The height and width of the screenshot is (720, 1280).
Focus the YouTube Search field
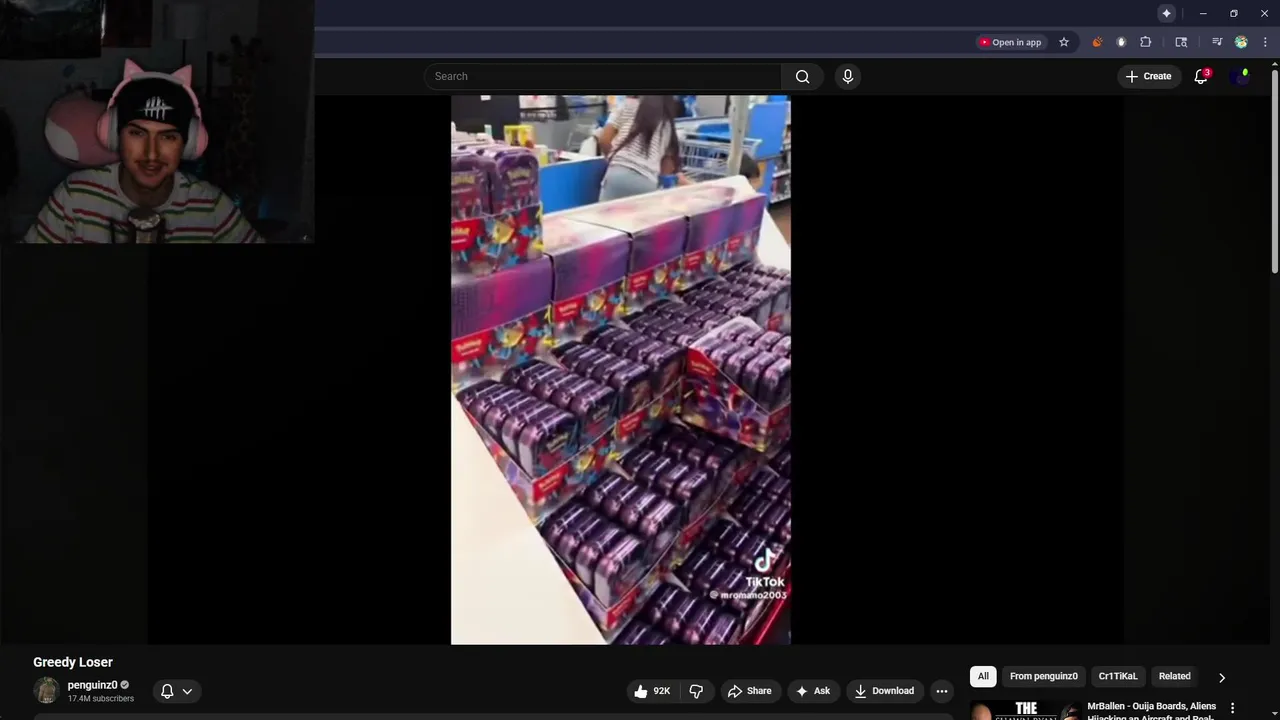click(603, 77)
